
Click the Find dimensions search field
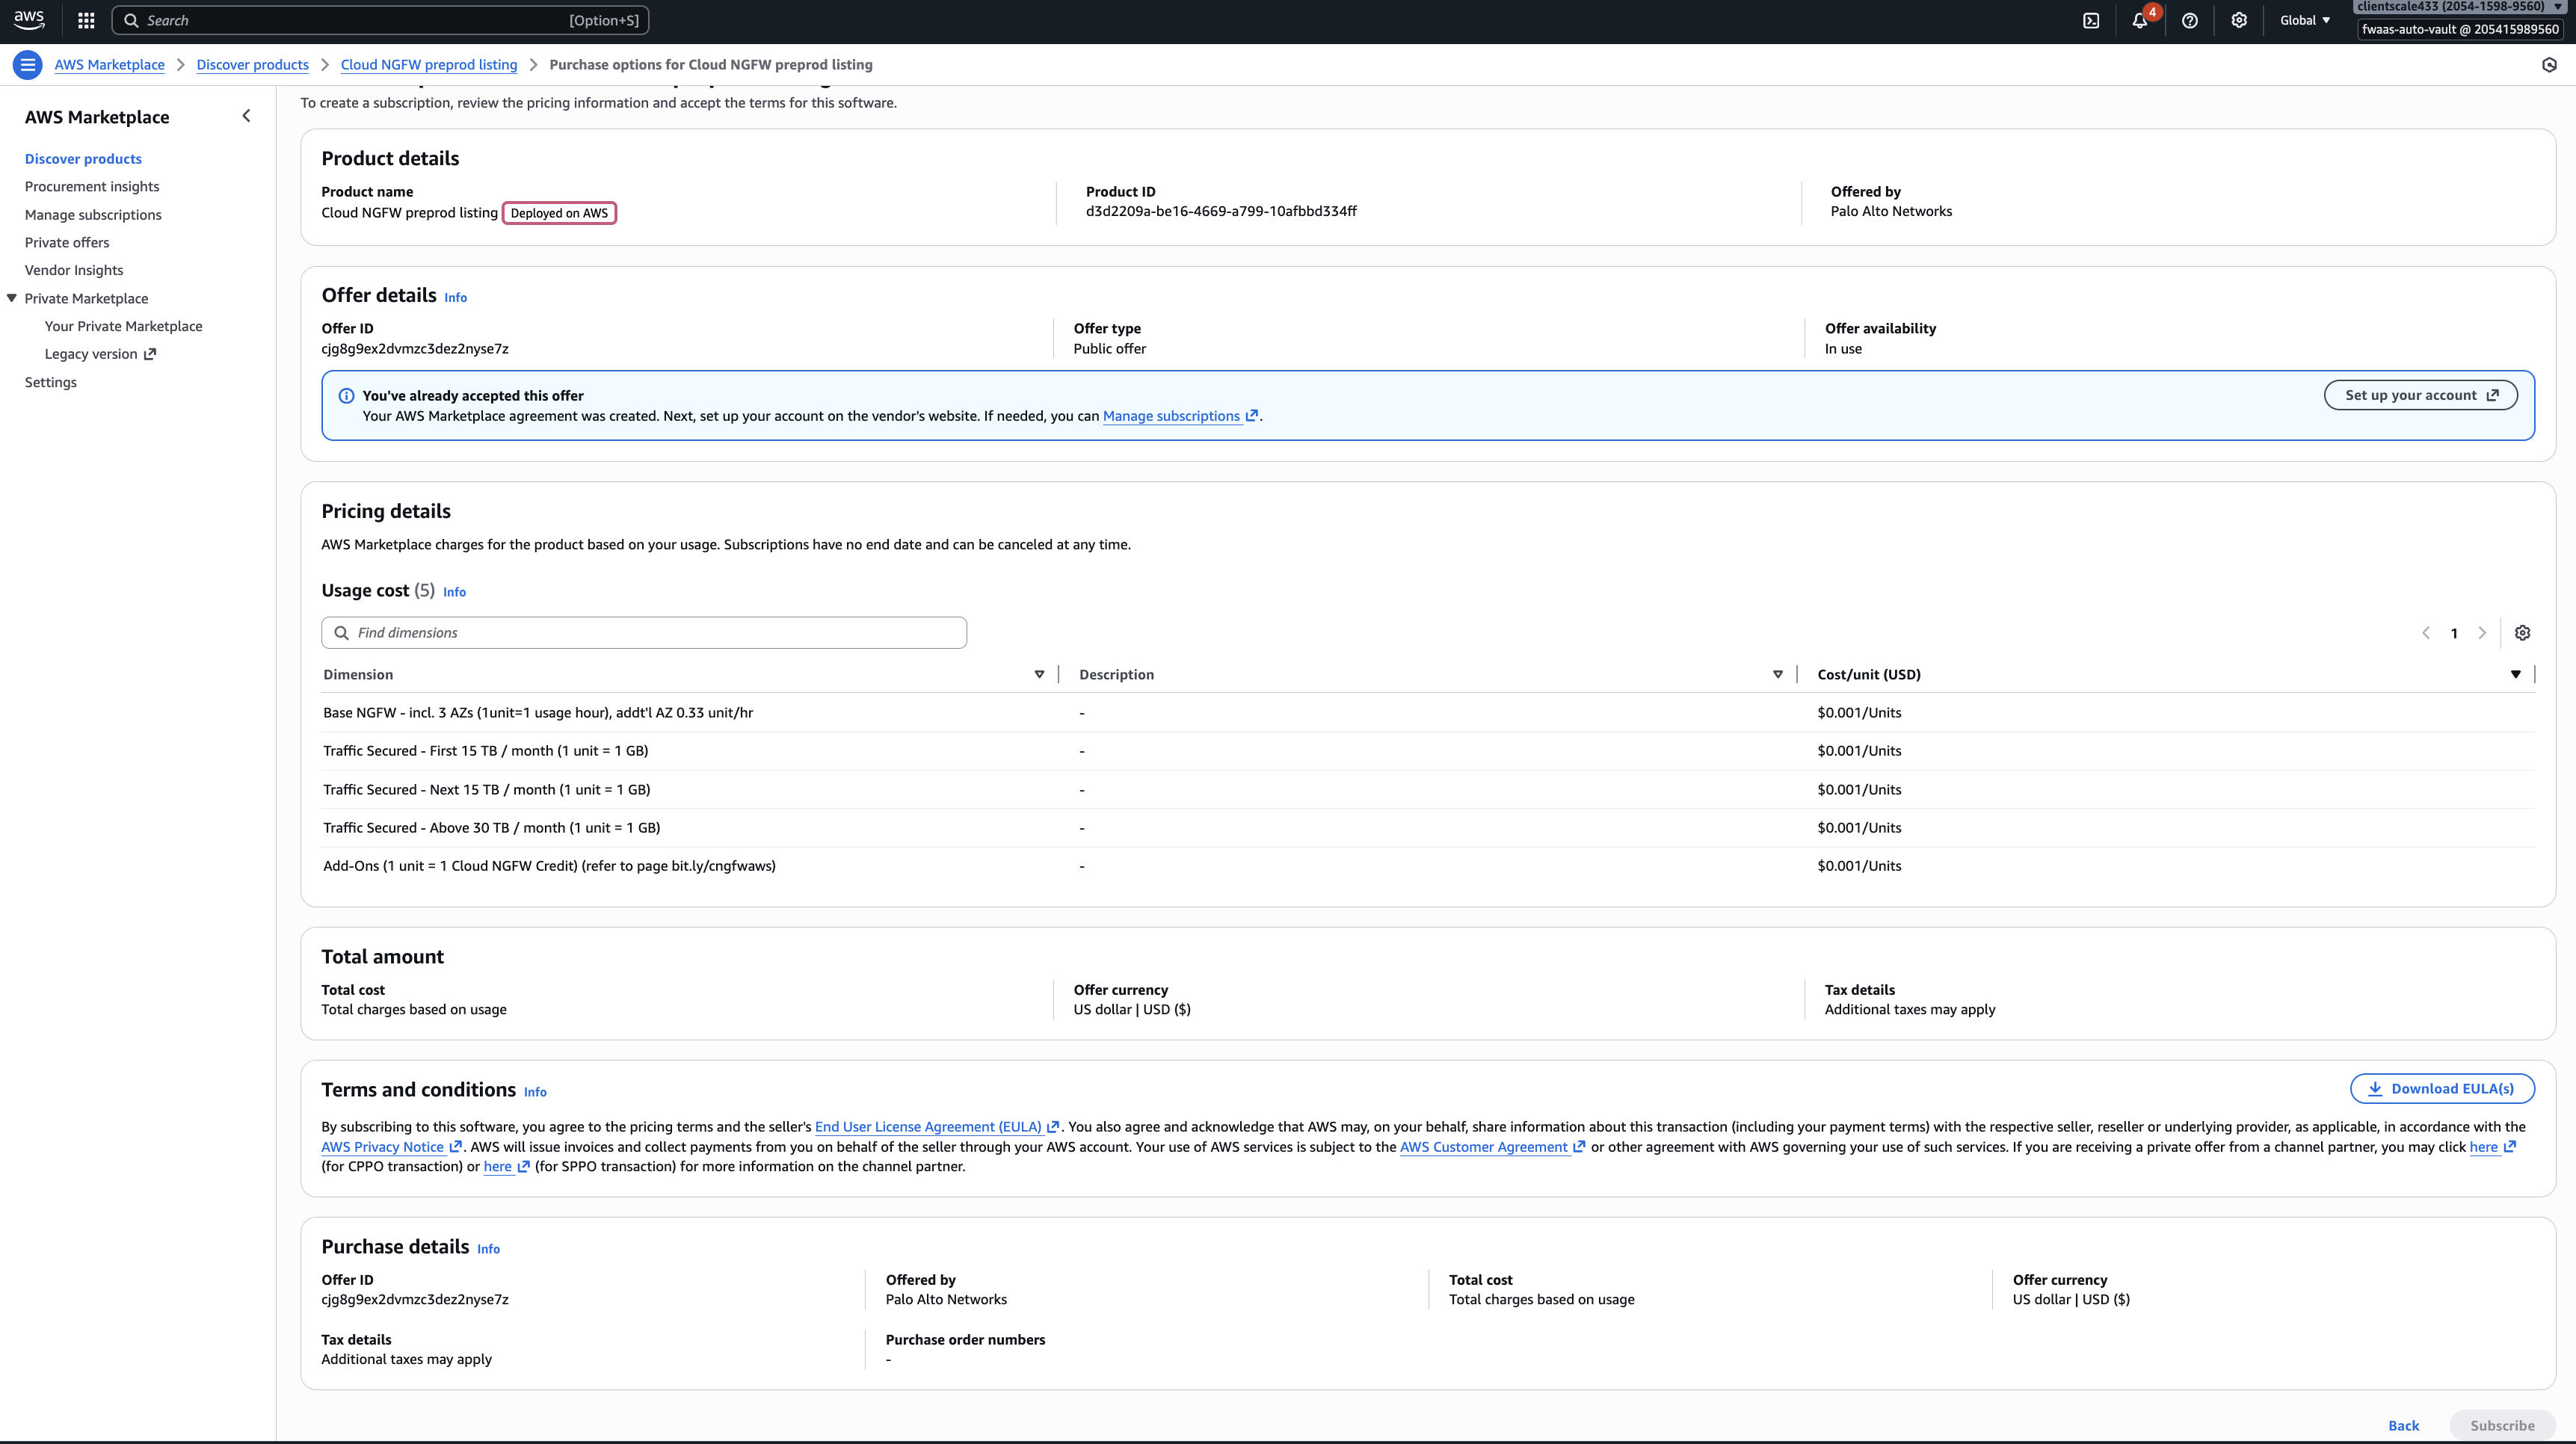(644, 633)
